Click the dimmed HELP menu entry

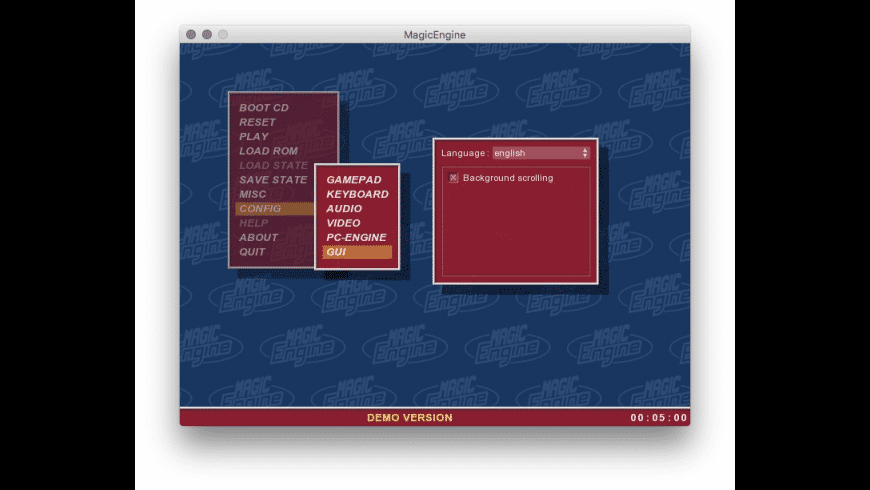point(254,223)
